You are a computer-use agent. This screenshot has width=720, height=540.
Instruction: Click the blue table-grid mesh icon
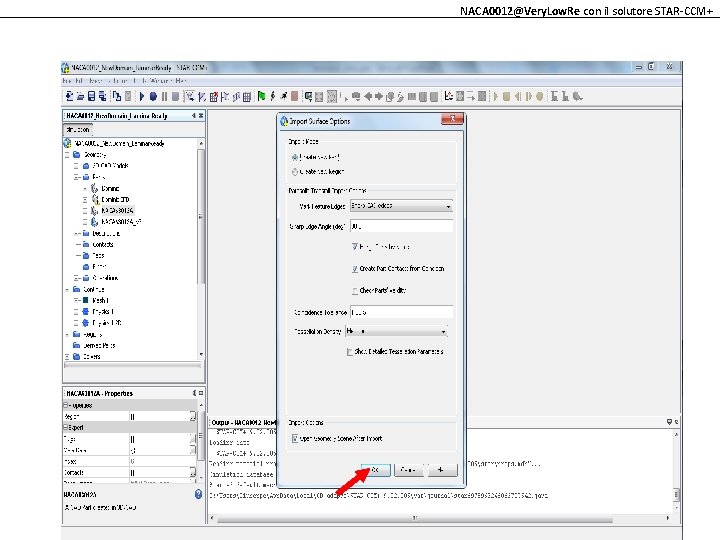tap(247, 96)
